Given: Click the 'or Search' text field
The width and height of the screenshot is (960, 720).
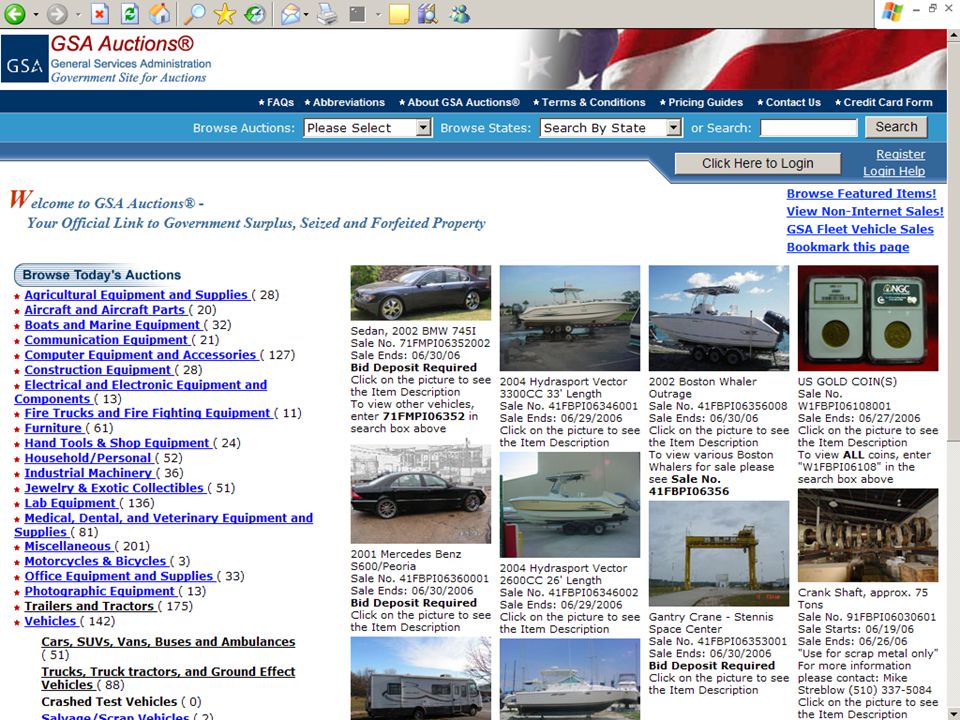Looking at the screenshot, I should click(x=809, y=128).
